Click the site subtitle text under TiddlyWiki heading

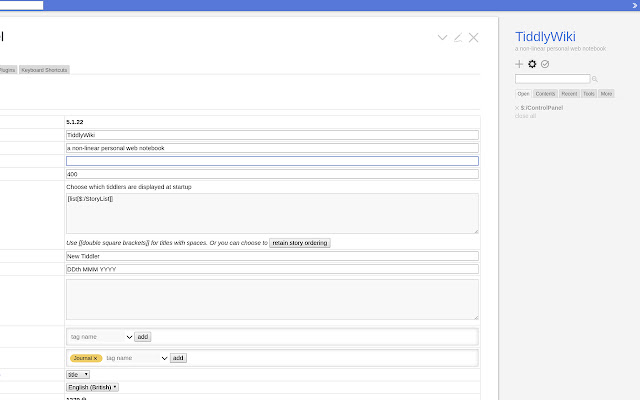[560, 49]
